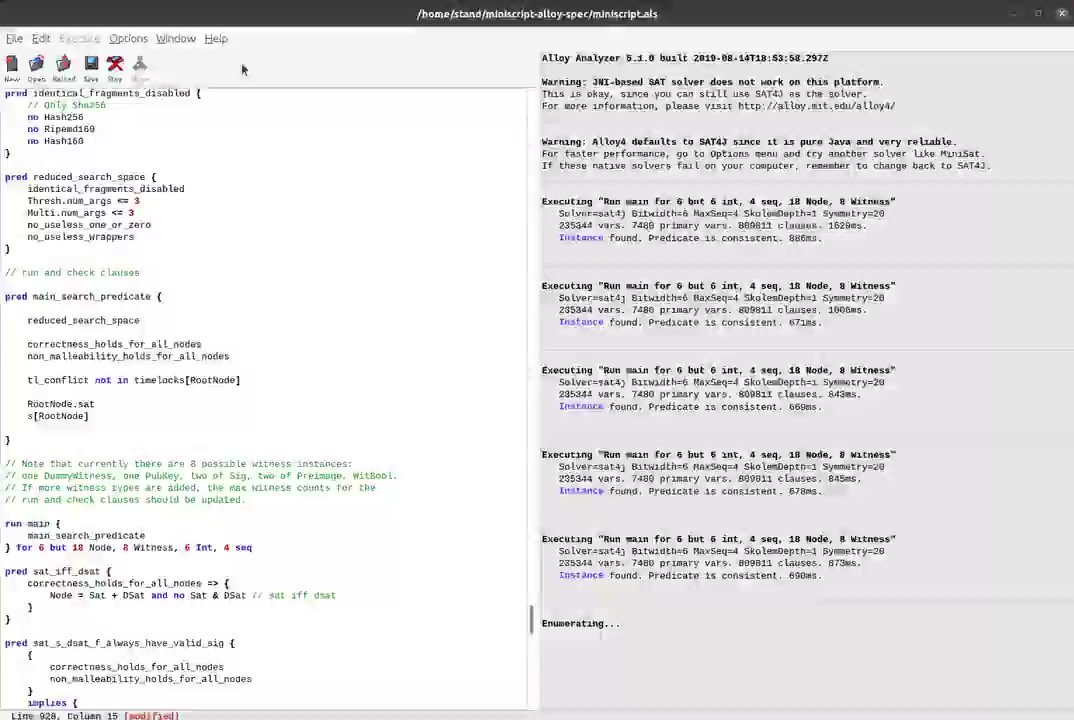Viewport: 1074px width, 720px height.
Task: Open the Edit menu
Action: [x=41, y=38]
